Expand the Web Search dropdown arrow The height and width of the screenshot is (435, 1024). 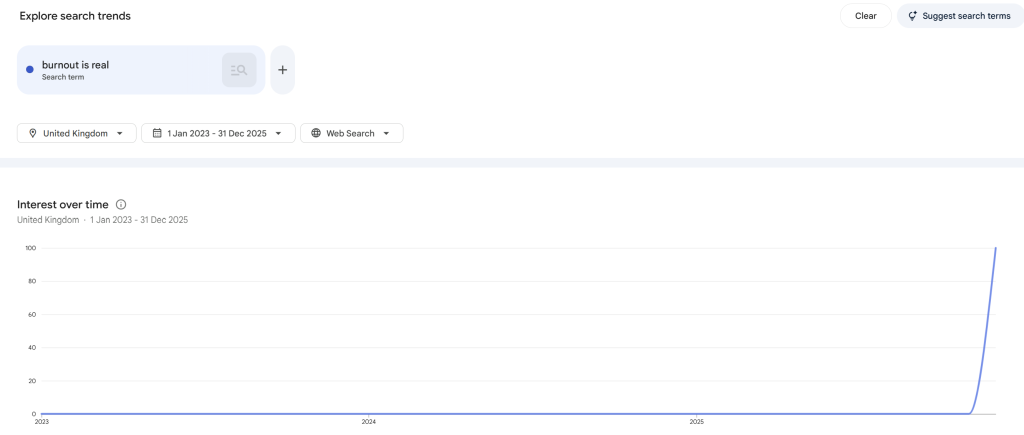[x=386, y=133]
